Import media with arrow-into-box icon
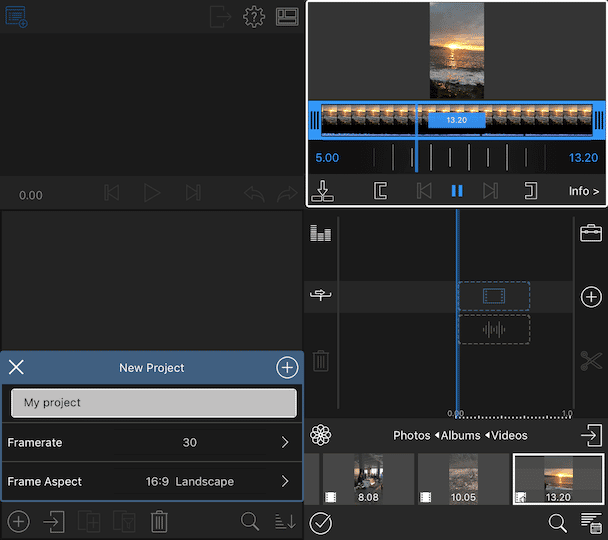Viewport: 608px width, 540px height. [591, 435]
